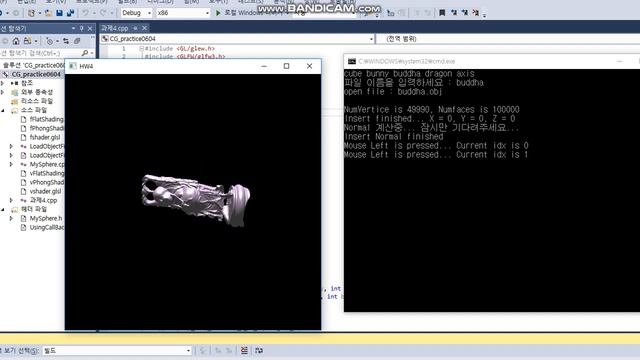The height and width of the screenshot is (360, 640).
Task: Close the 과제4.cpp editor tab
Action: pos(144,28)
